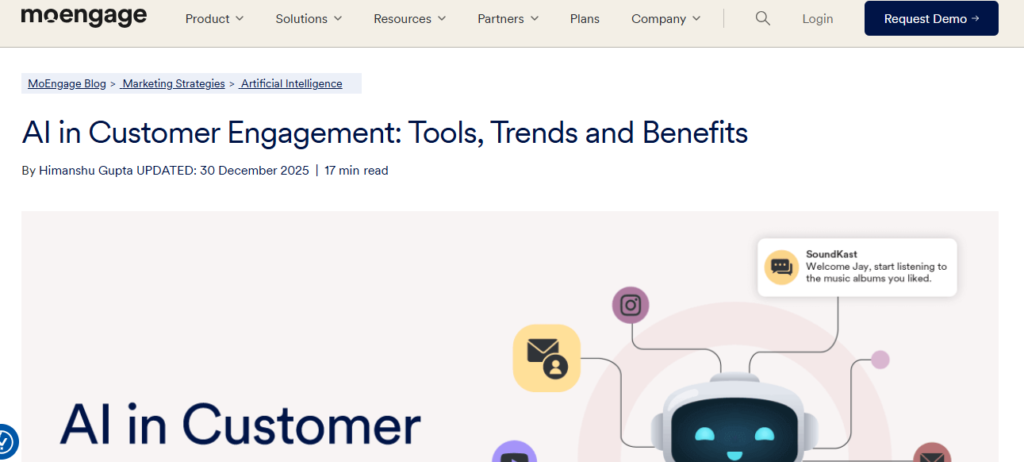
Task: Open the Solutions dropdown
Action: [308, 19]
